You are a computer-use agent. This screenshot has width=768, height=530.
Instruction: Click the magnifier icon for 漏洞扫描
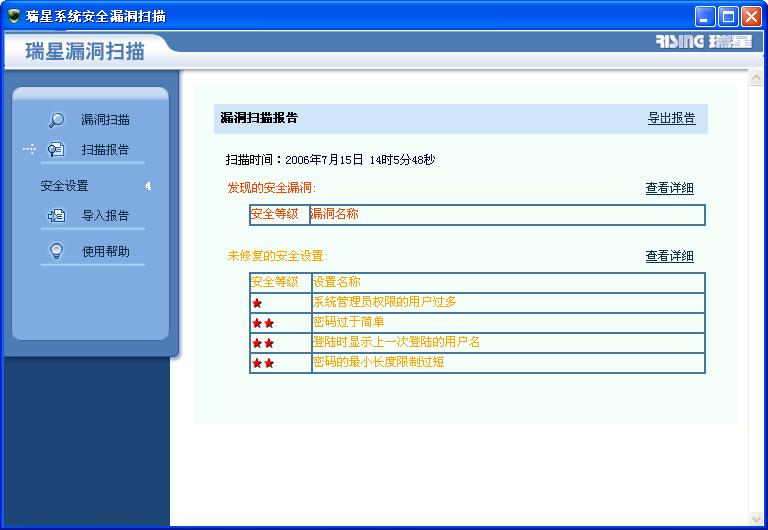pos(56,120)
